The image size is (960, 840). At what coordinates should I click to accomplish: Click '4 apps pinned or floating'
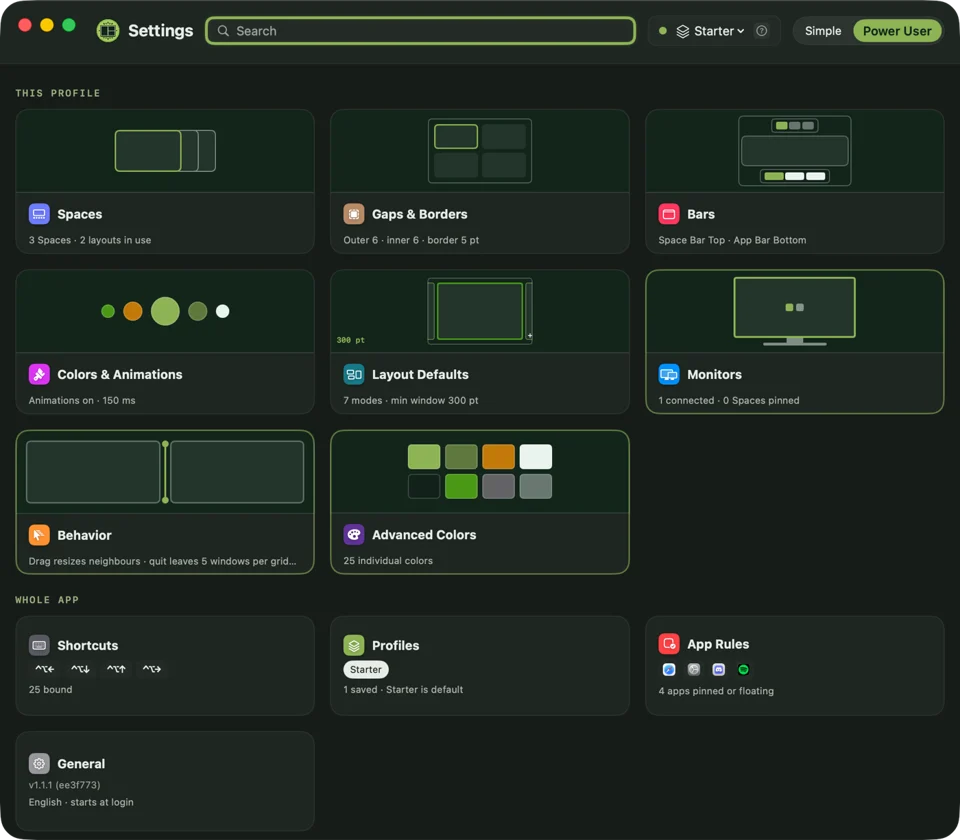716,691
